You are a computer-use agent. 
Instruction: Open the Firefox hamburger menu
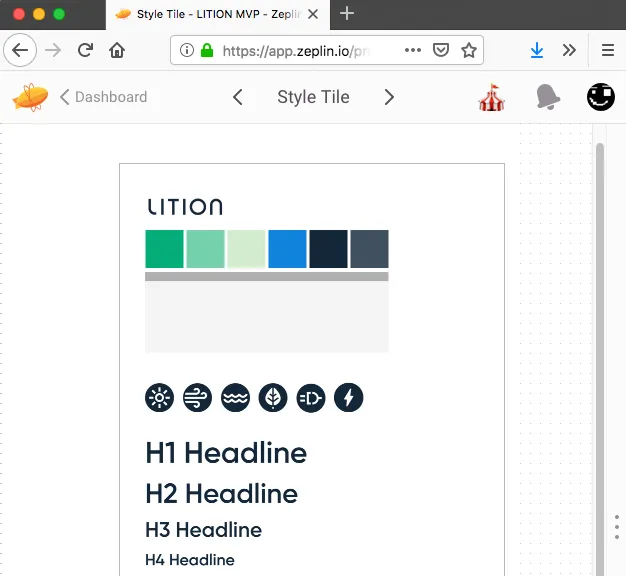click(x=608, y=50)
